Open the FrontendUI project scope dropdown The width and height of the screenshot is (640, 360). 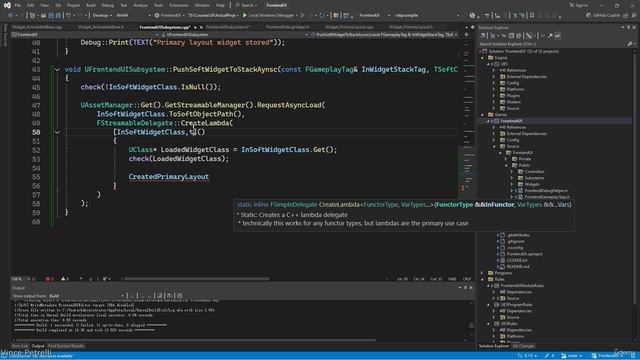85,35
